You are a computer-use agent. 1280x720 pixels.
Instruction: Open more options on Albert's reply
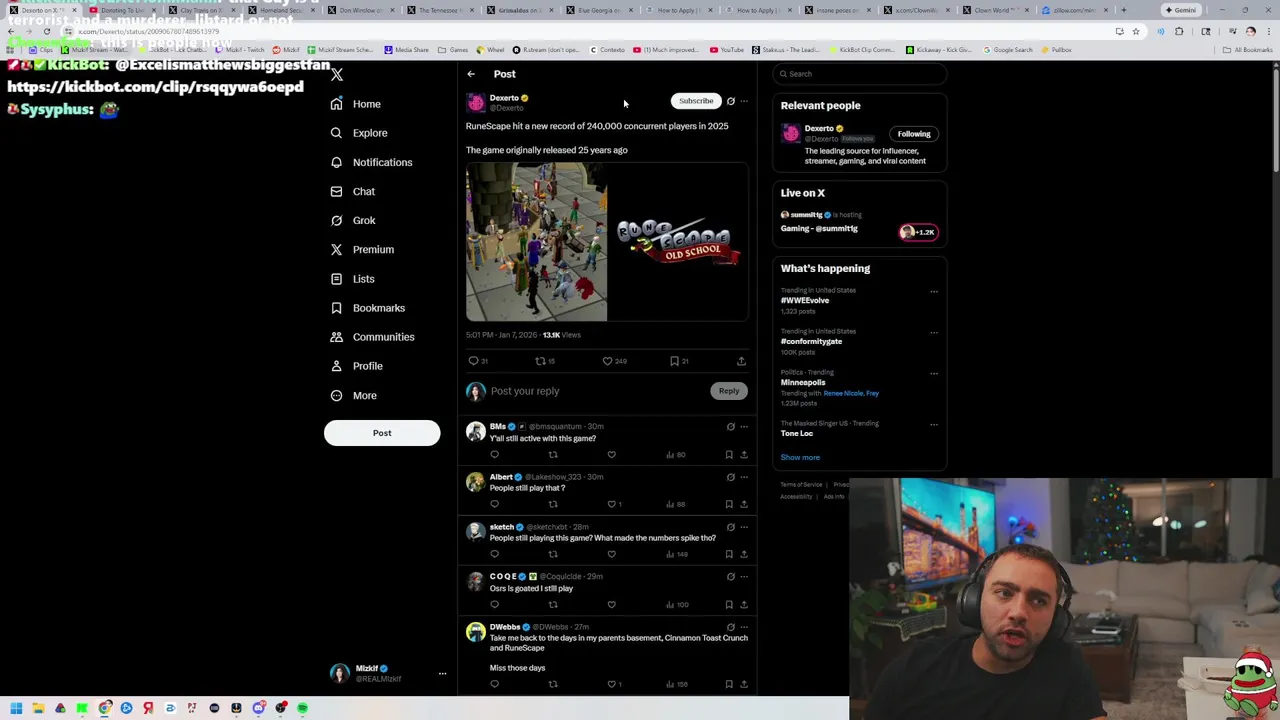(744, 477)
